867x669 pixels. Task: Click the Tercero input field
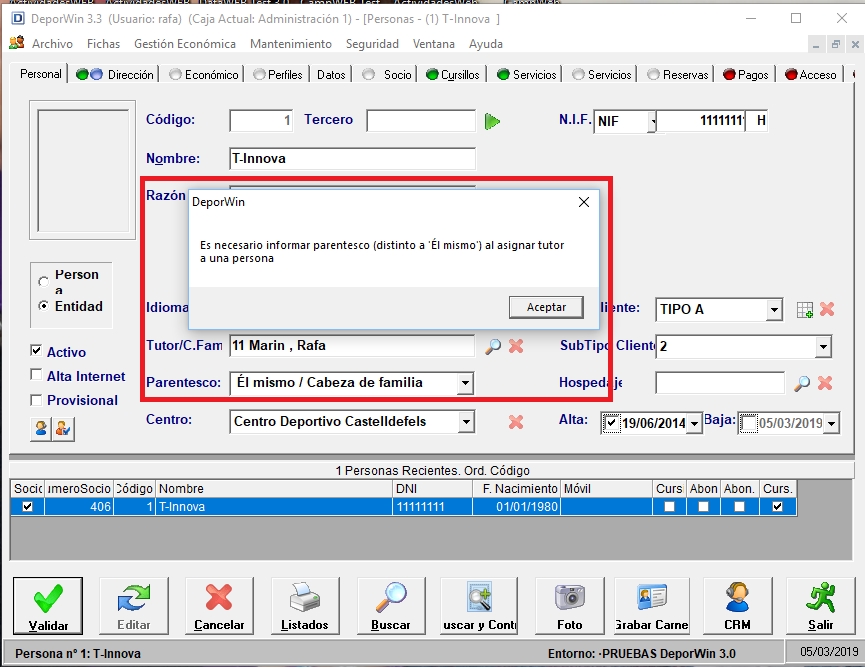[x=421, y=121]
